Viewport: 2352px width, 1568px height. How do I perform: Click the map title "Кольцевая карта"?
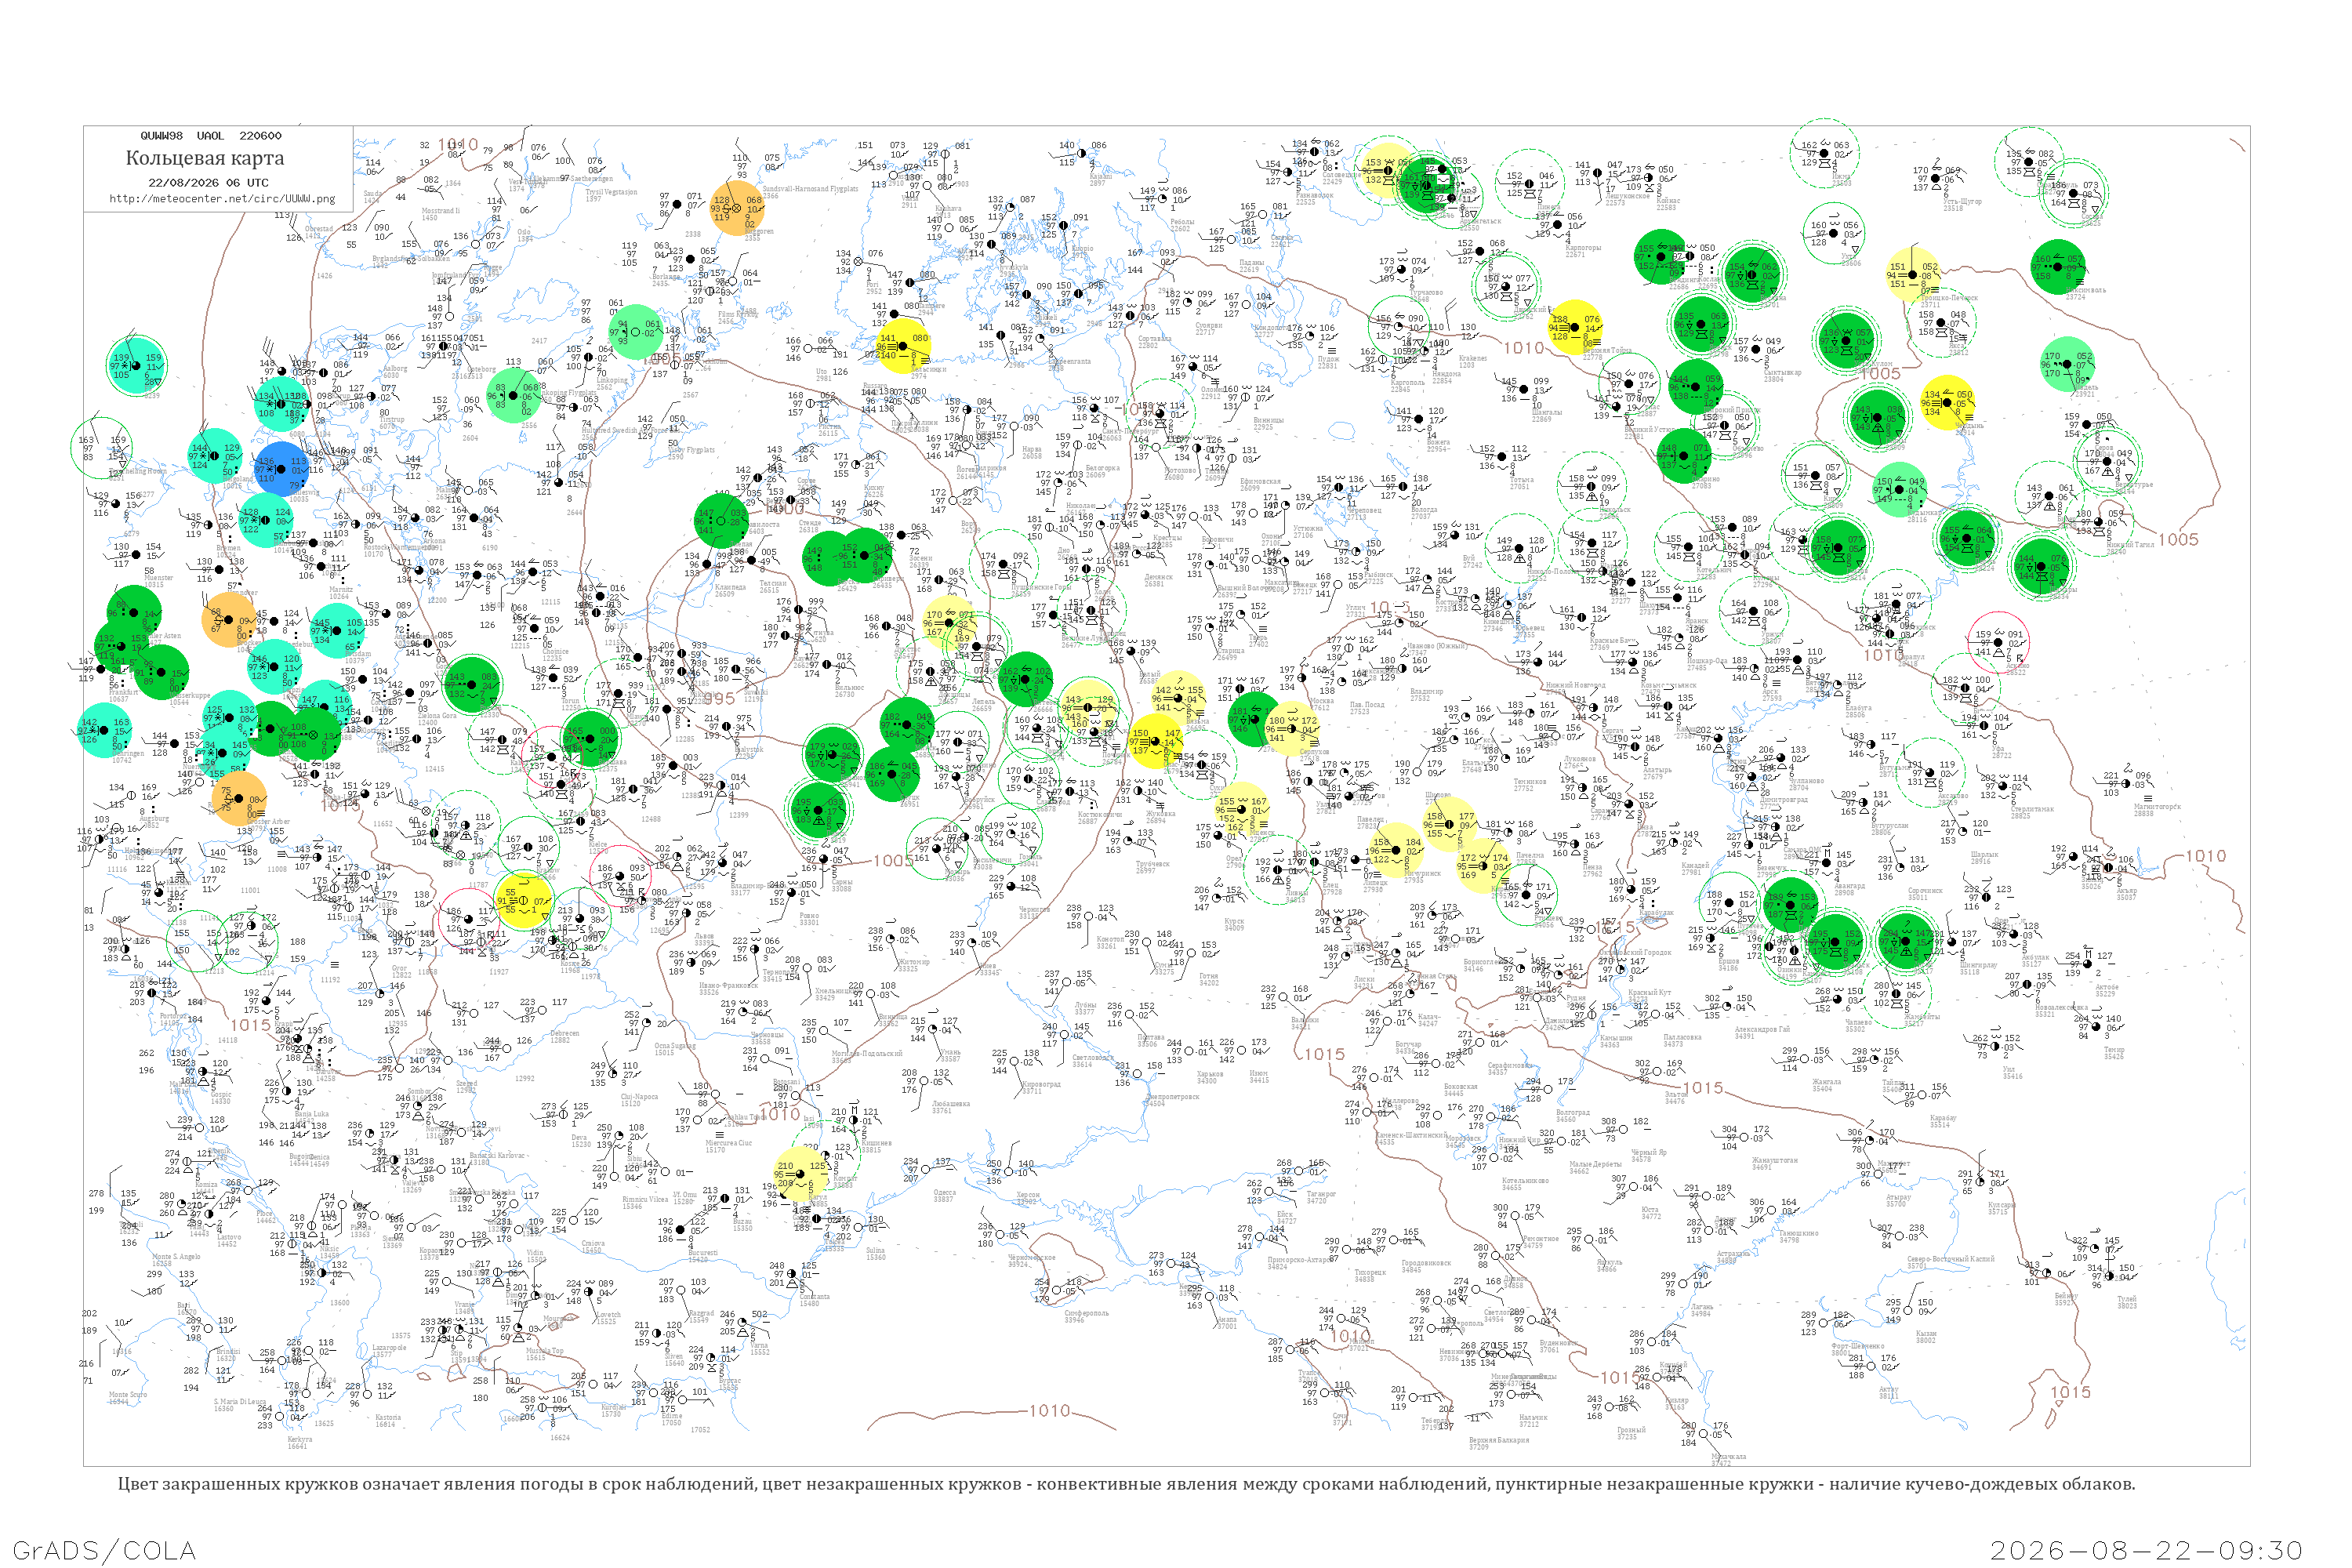205,158
